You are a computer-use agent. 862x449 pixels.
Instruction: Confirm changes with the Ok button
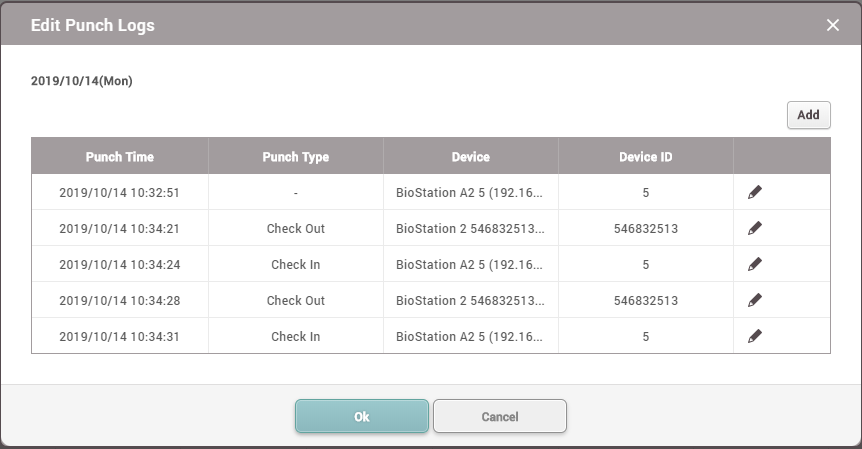[362, 416]
